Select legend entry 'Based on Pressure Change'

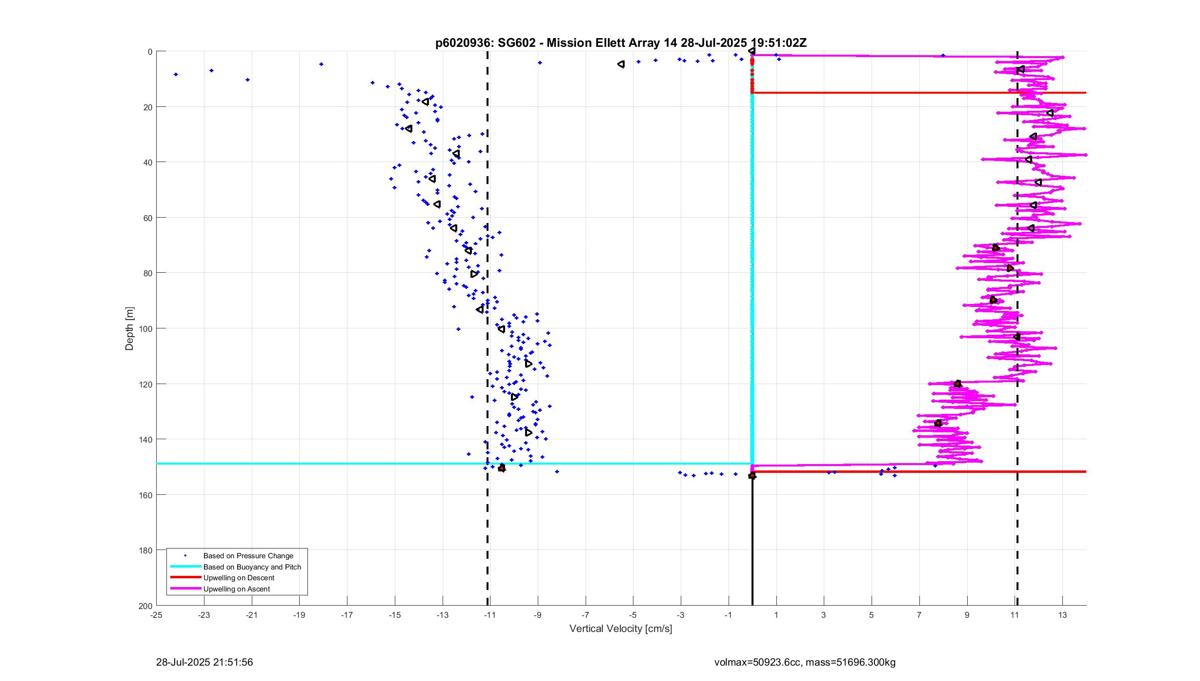248,555
